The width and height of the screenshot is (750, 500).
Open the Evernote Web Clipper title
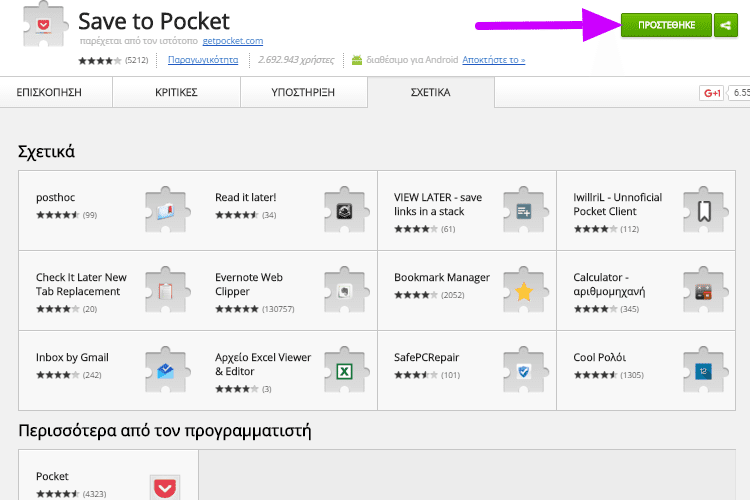click(249, 284)
